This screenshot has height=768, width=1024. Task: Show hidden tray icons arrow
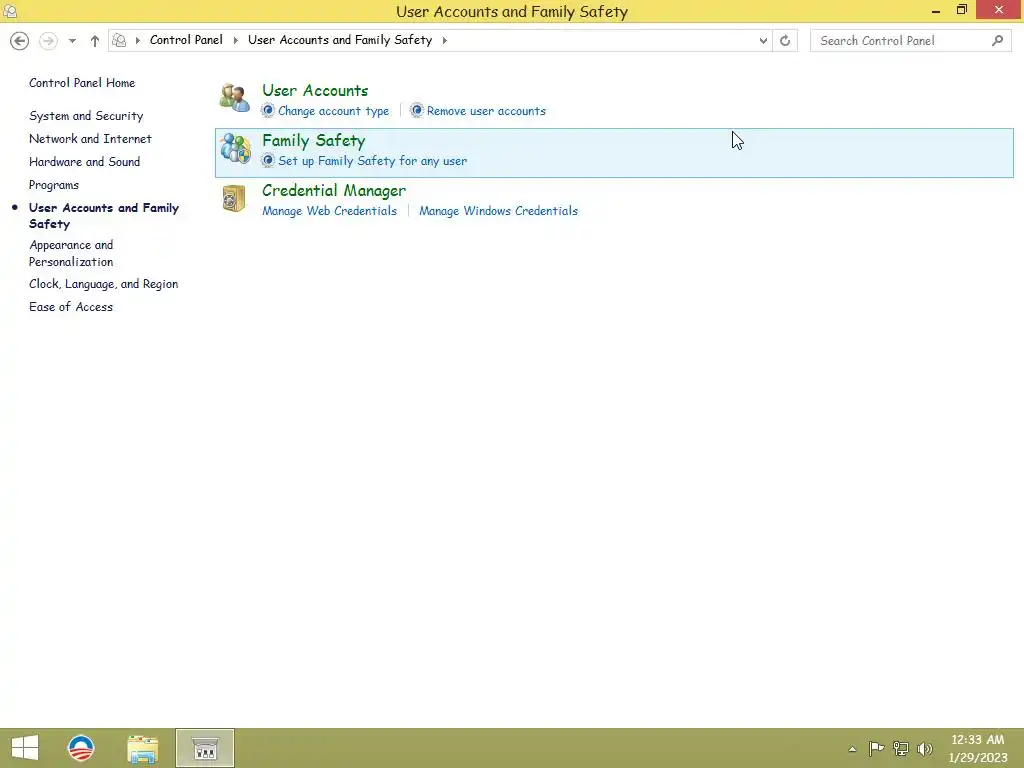852,749
